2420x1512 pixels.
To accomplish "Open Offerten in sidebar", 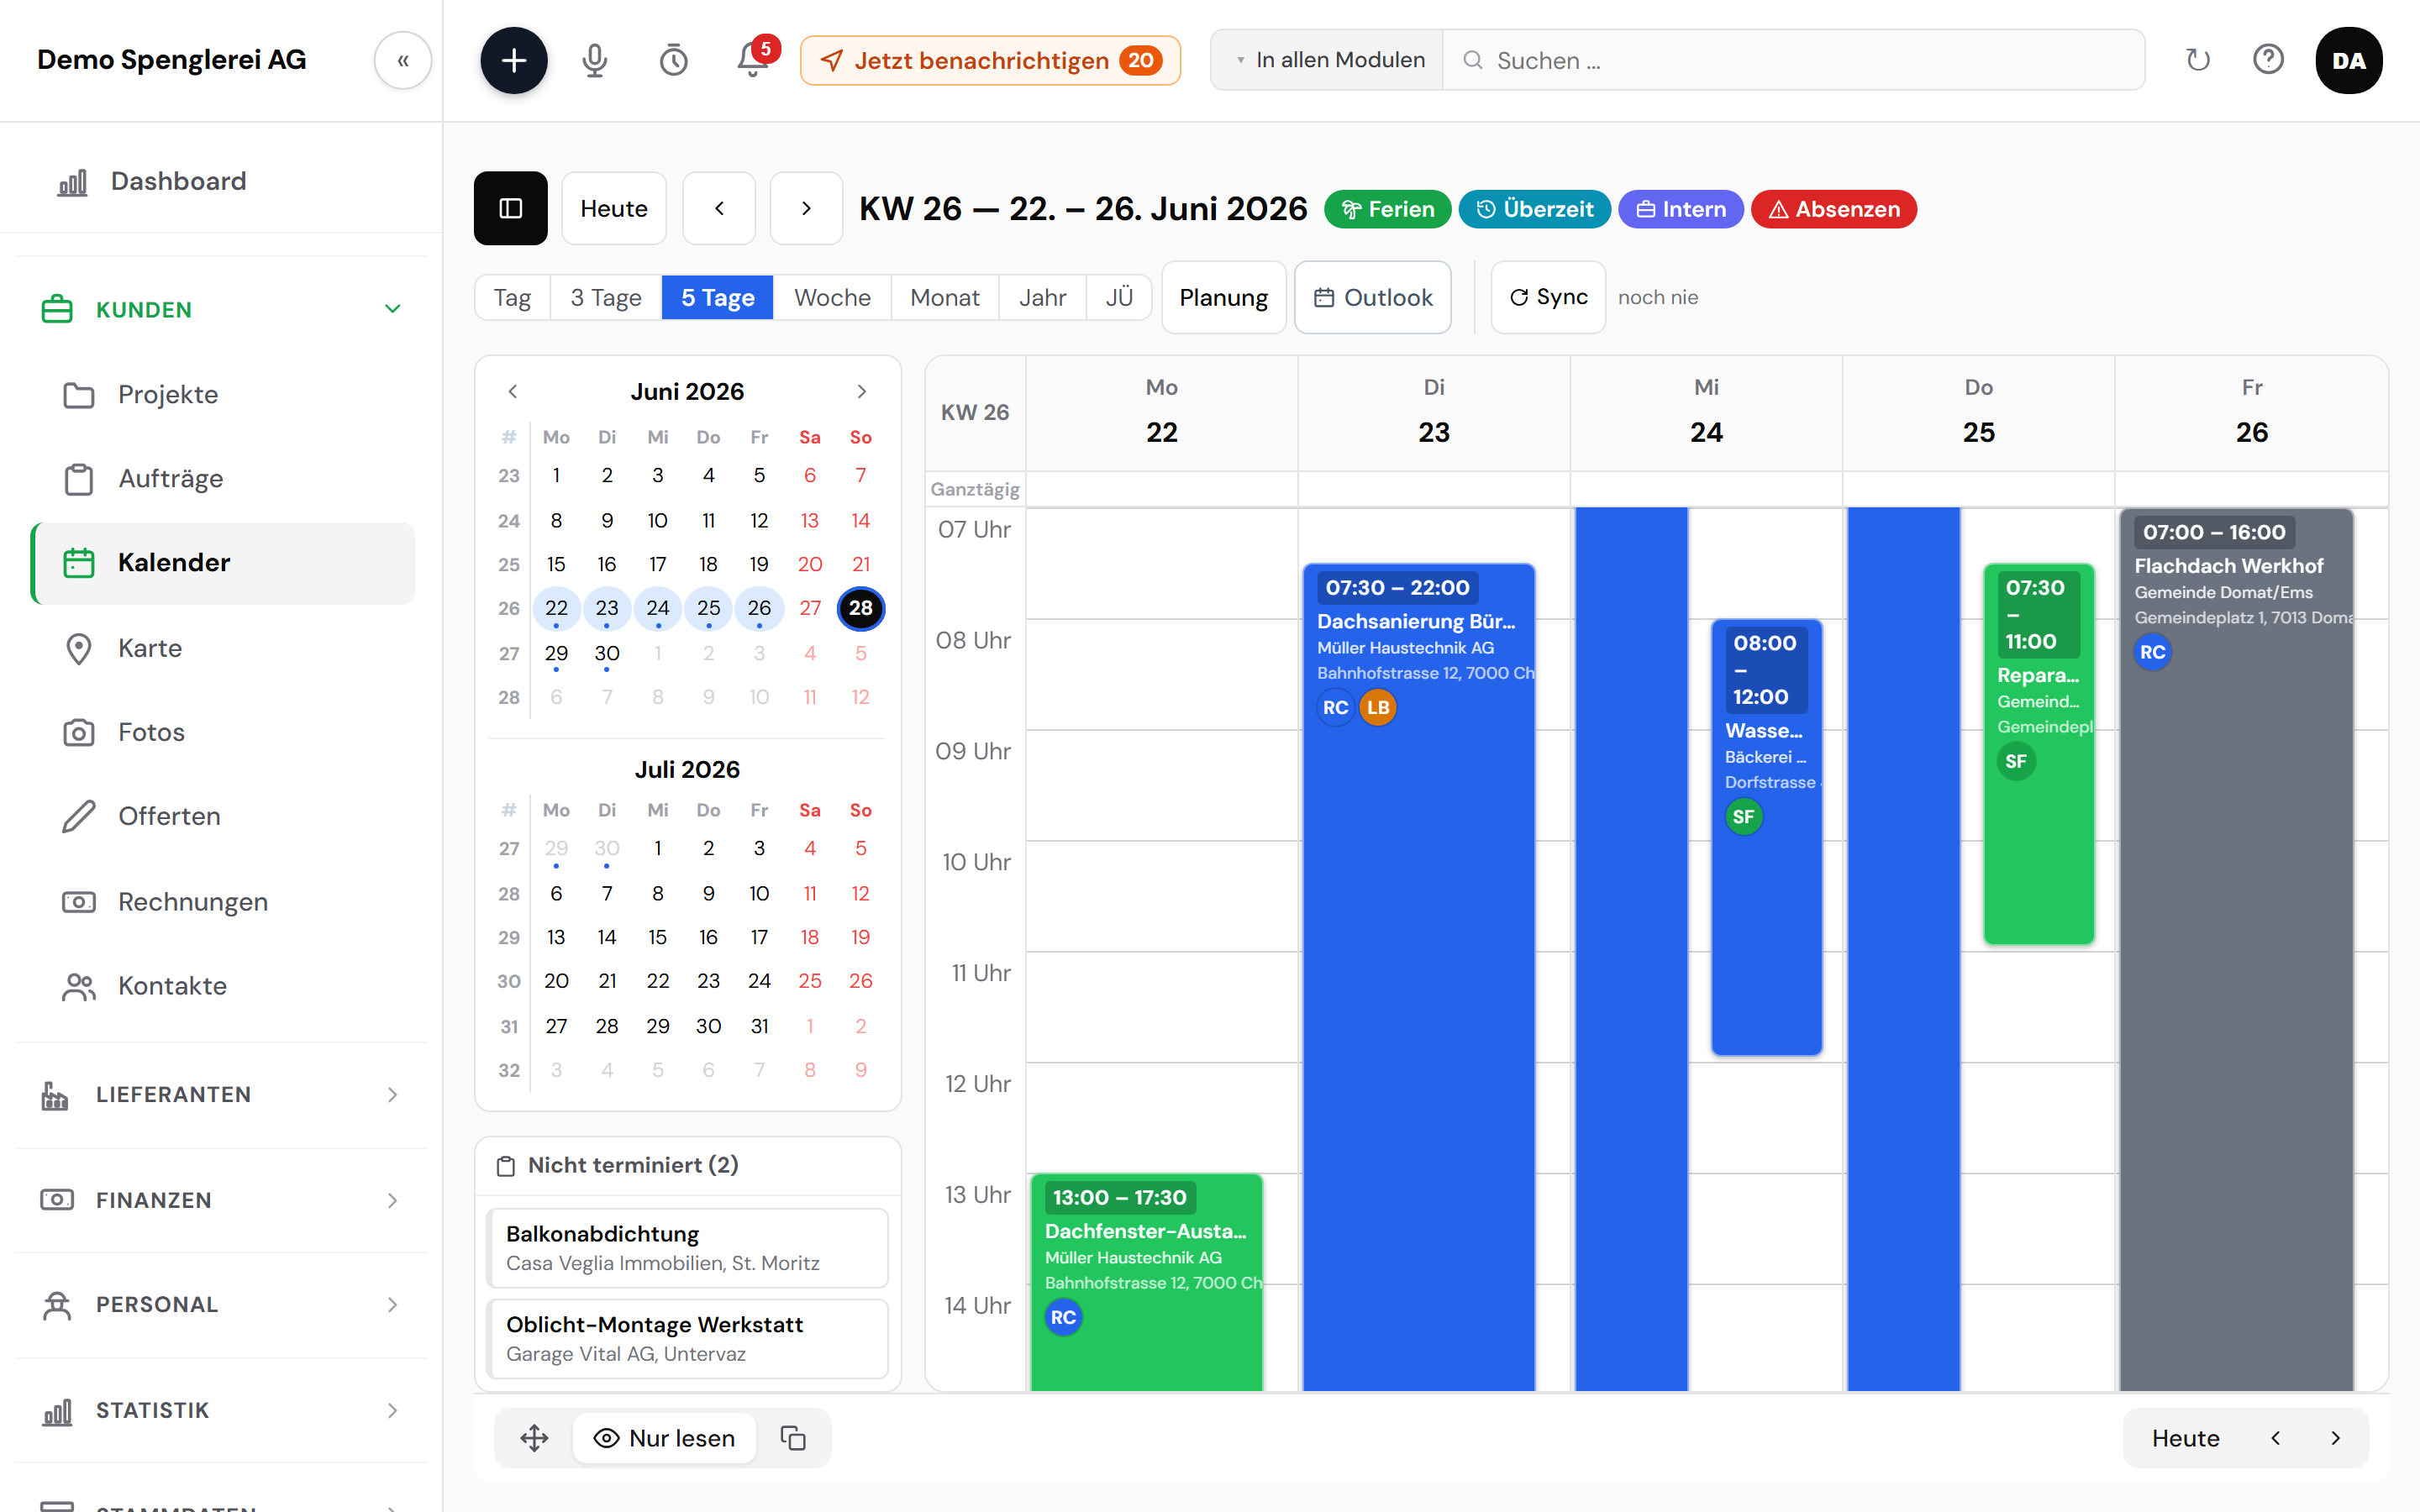I will [221, 816].
